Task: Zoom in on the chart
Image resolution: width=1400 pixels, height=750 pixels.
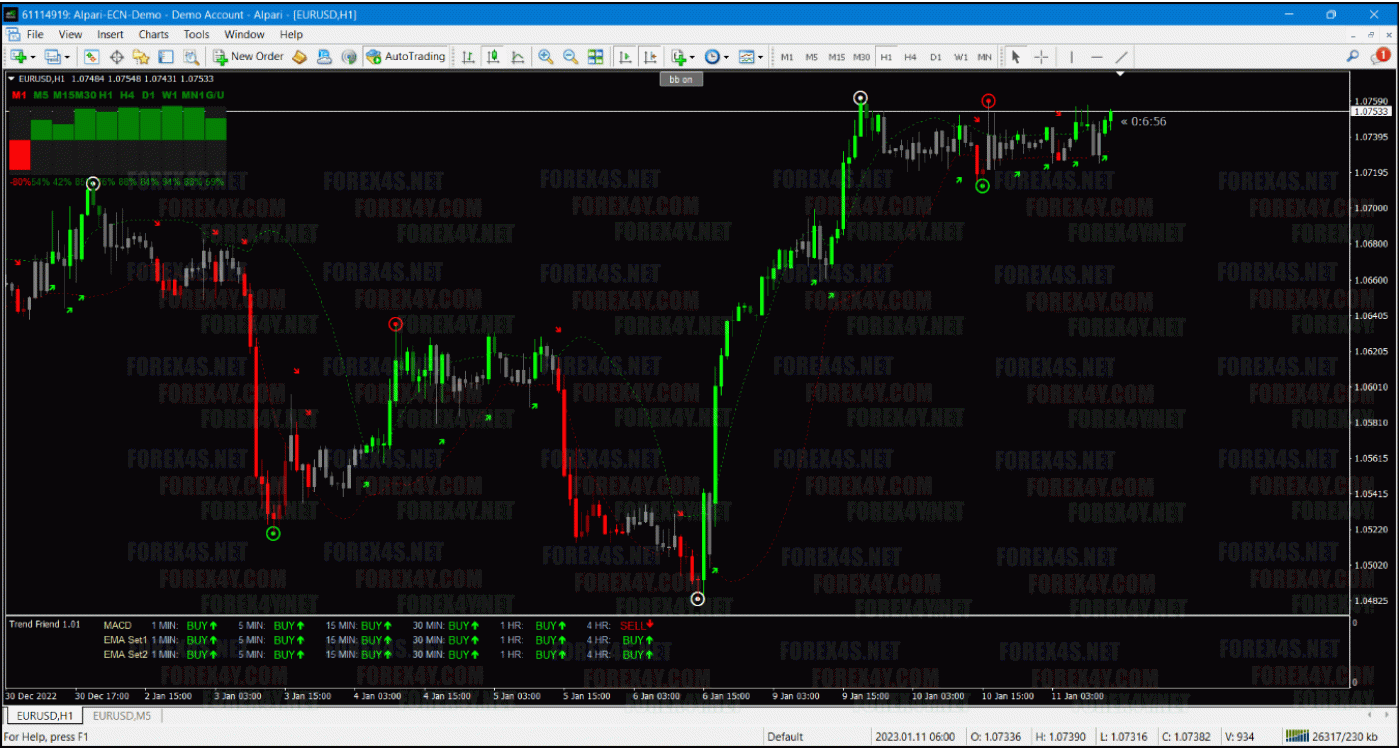Action: (546, 57)
